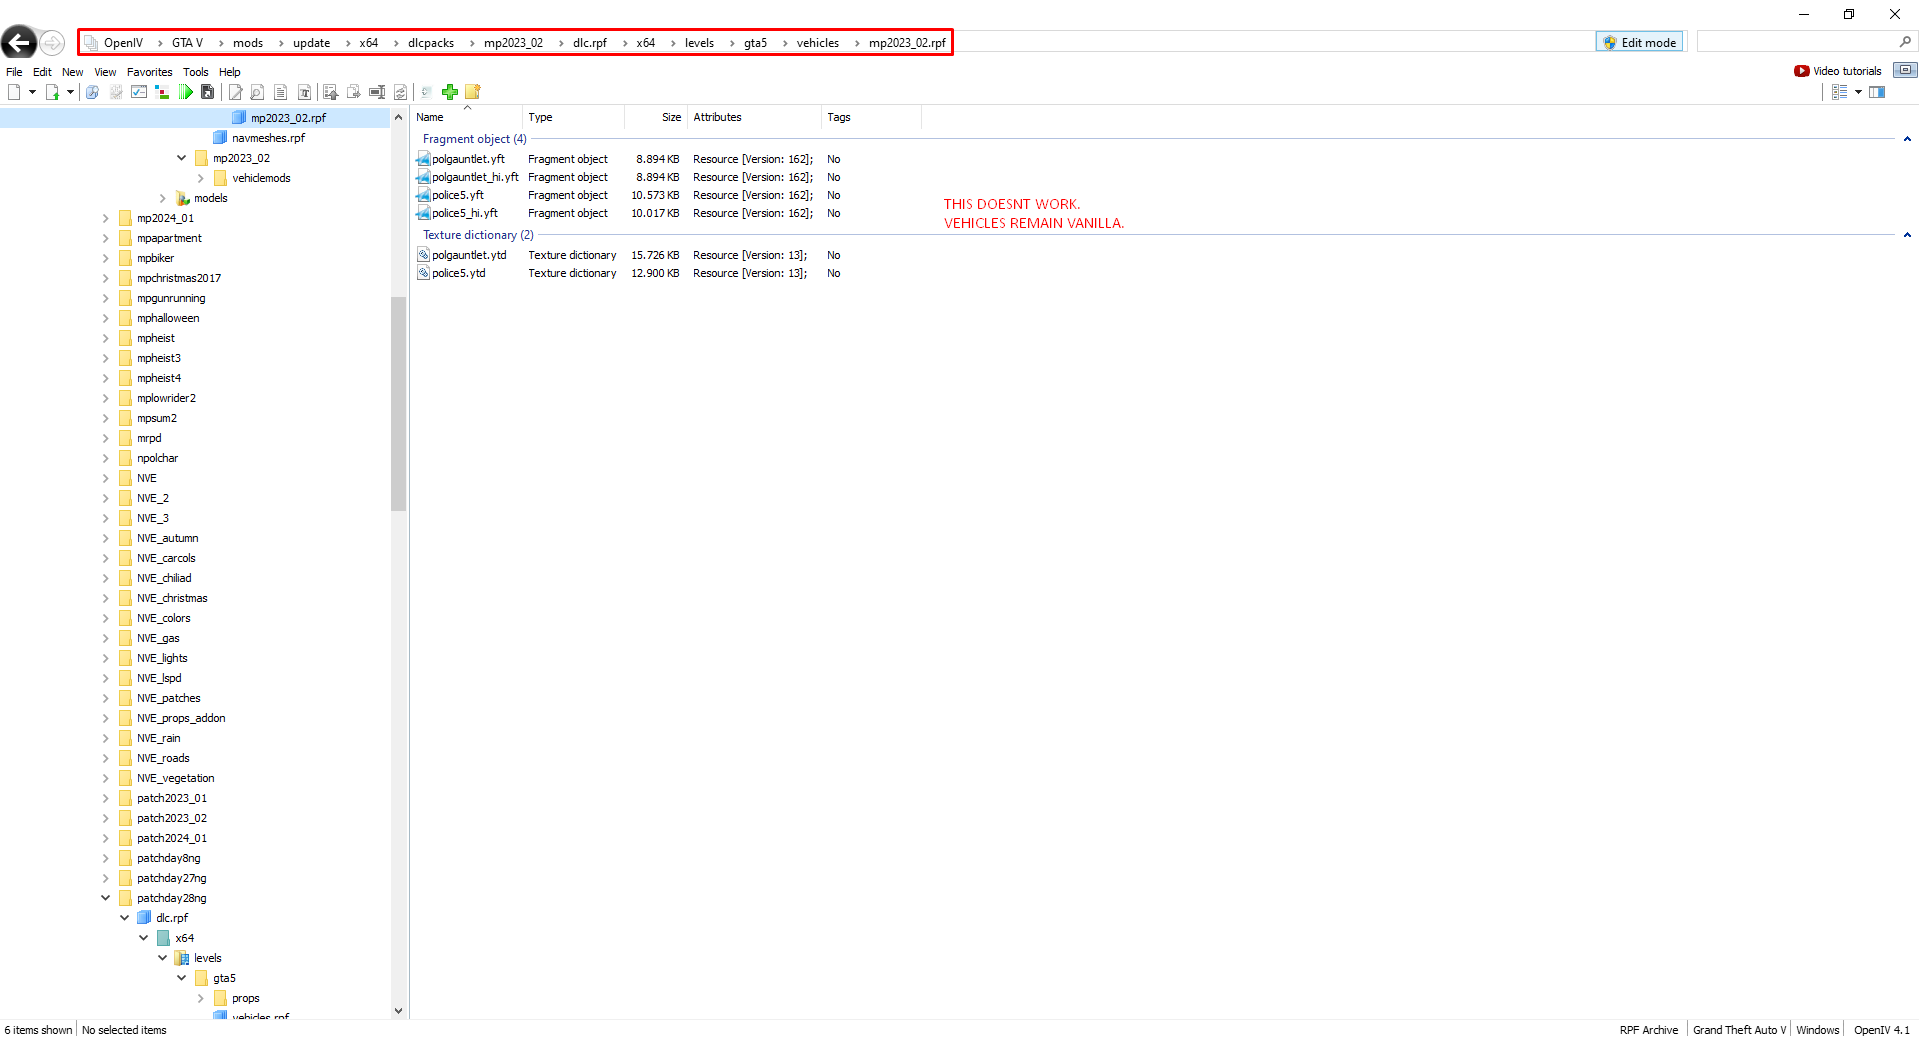The width and height of the screenshot is (1919, 1038).
Task: Click the search magnifier icon
Action: (x=1905, y=42)
